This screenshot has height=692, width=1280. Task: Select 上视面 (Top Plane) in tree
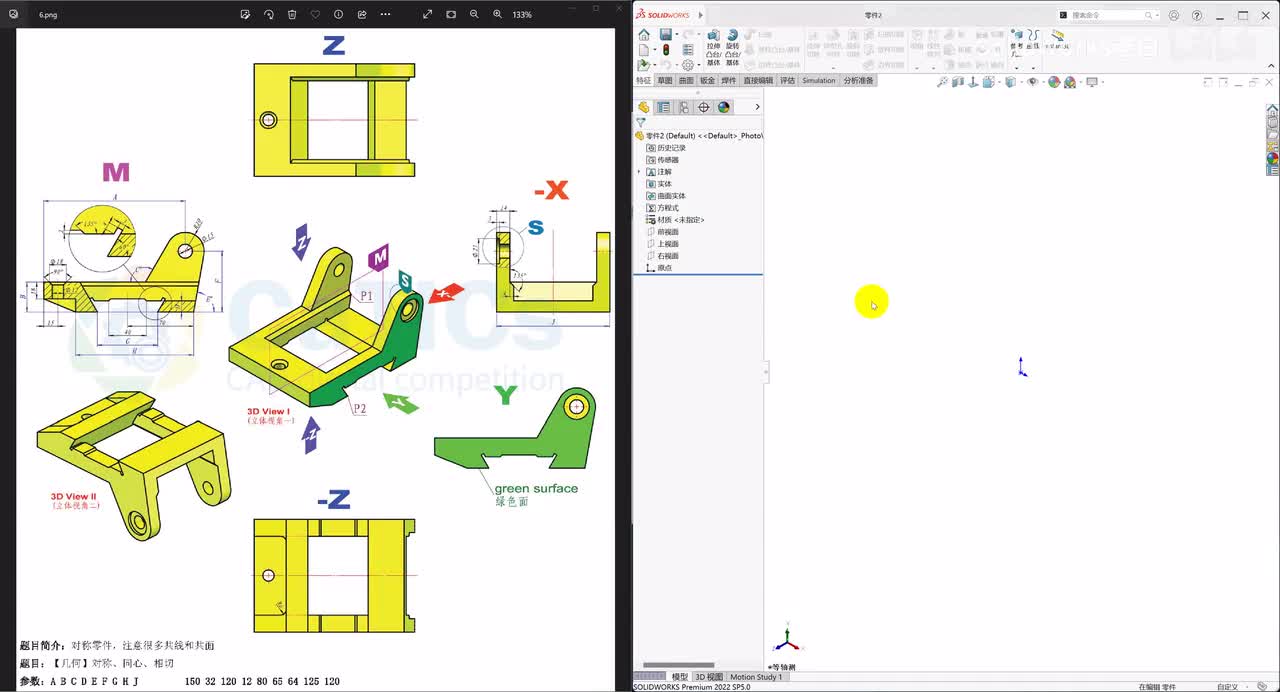tap(662, 244)
